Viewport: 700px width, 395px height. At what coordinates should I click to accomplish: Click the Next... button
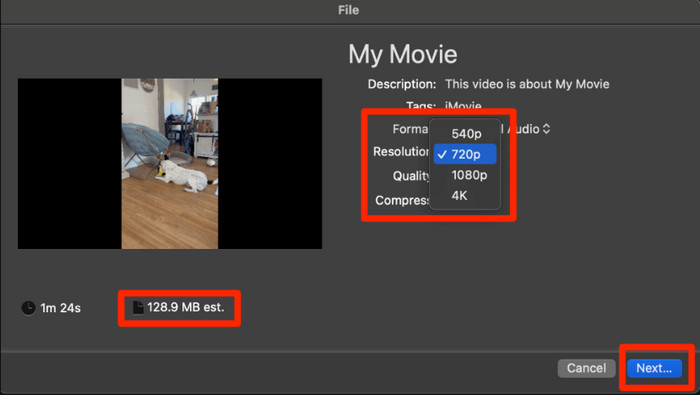tap(654, 368)
